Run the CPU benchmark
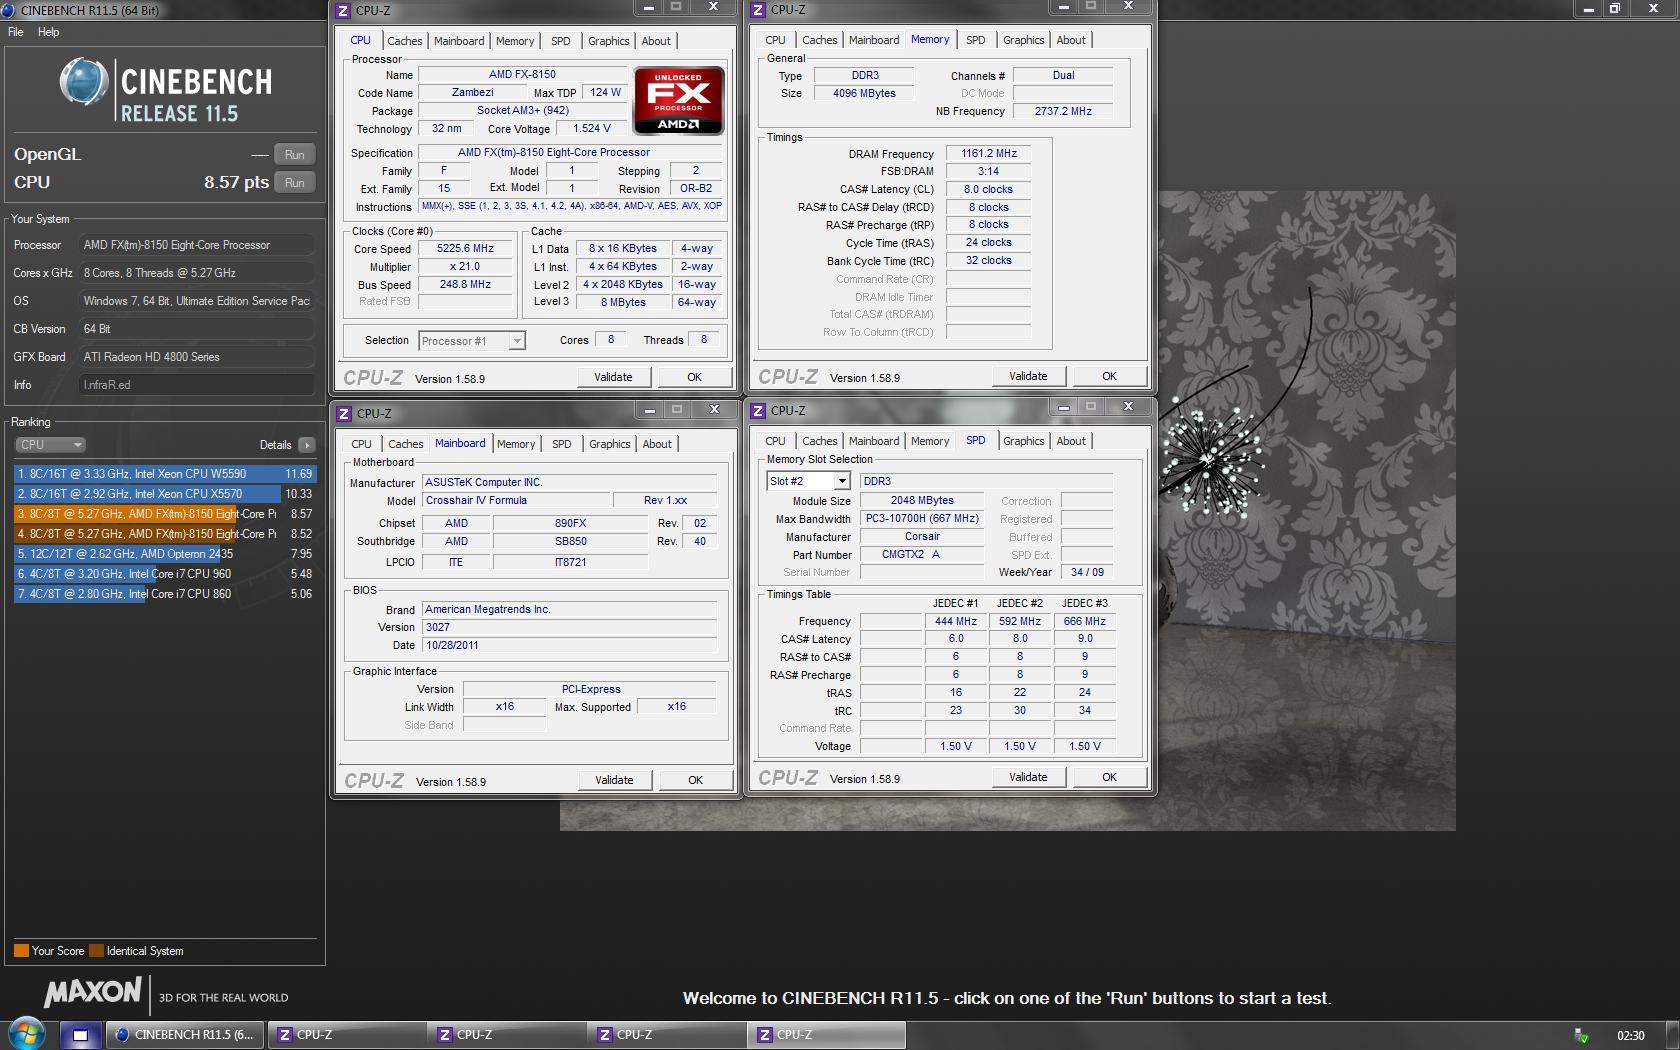Screen dimensions: 1680x1050 coord(294,183)
